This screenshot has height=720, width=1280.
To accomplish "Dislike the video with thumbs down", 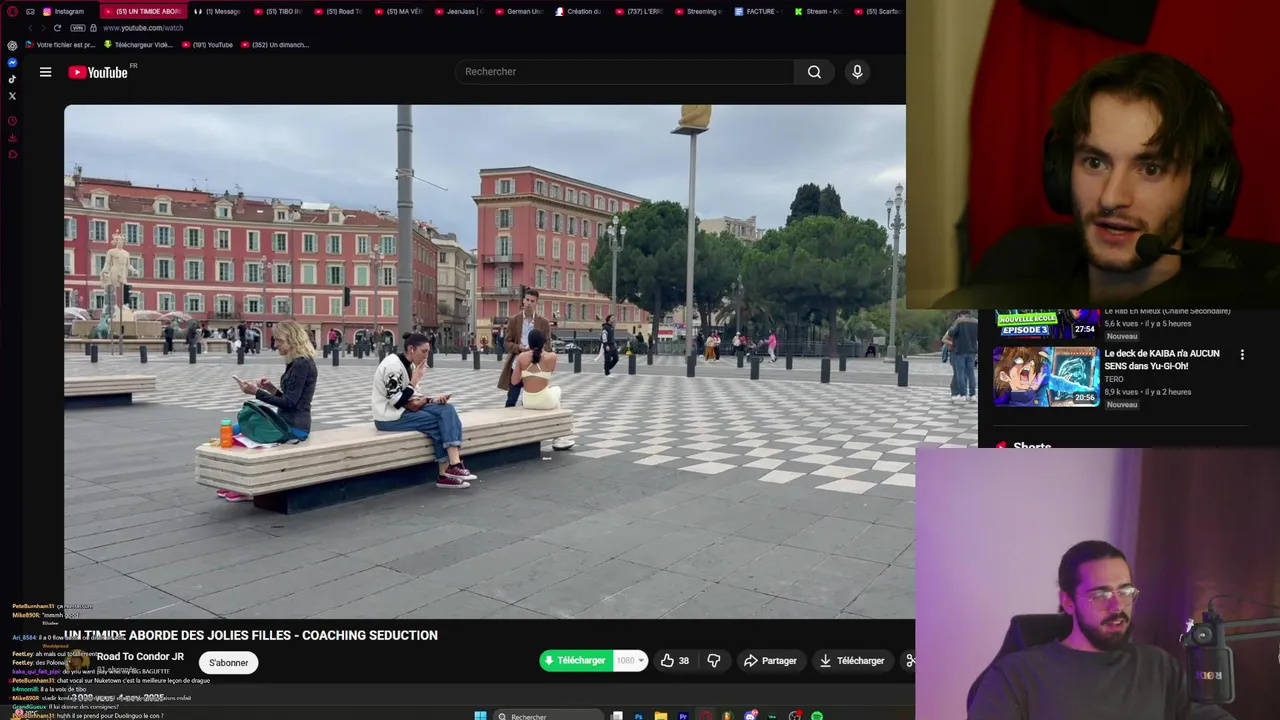I will click(714, 661).
